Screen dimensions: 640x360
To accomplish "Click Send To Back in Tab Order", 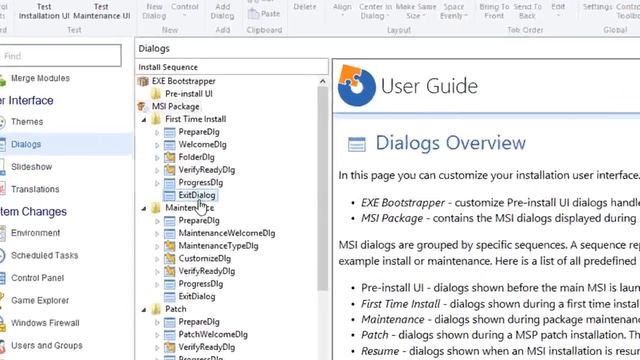I will (x=527, y=11).
